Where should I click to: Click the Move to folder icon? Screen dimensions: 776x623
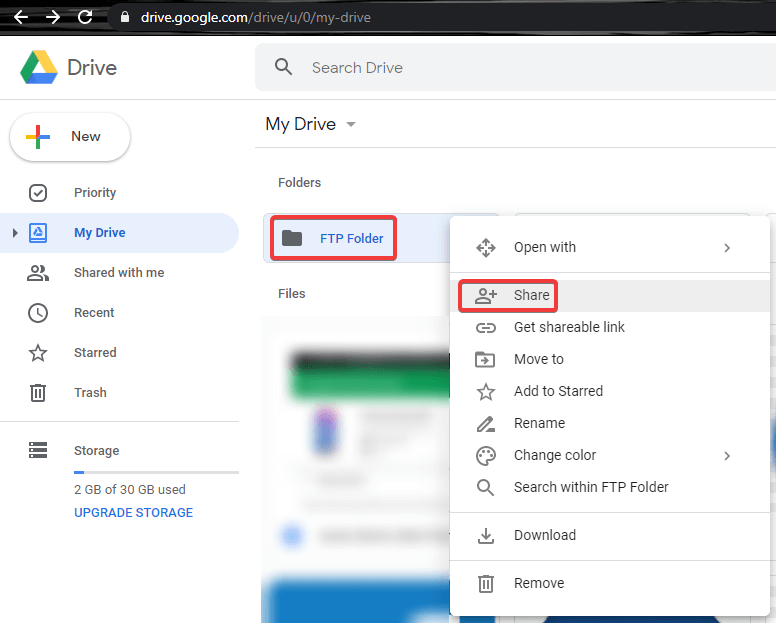coord(485,359)
